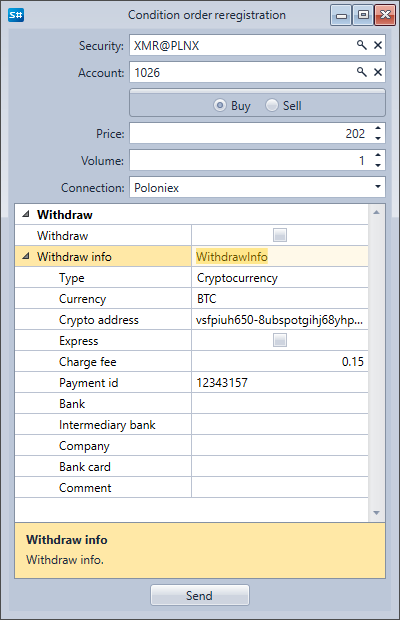Viewport: 400px width, 620px height.
Task: Decrease Volume with down arrow
Action: pyautogui.click(x=378, y=165)
